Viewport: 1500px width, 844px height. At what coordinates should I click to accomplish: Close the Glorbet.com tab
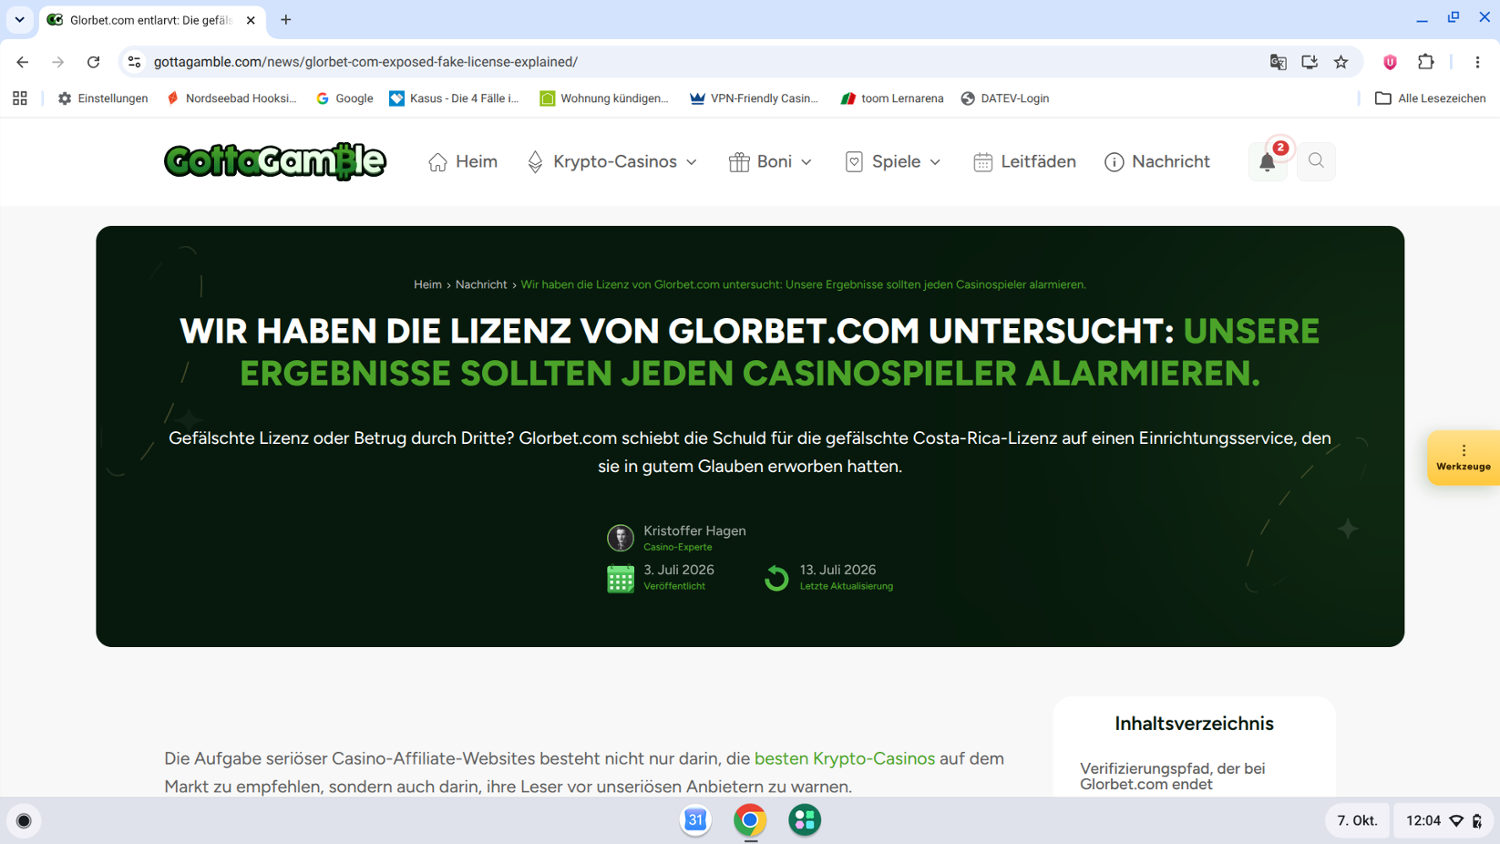250,20
